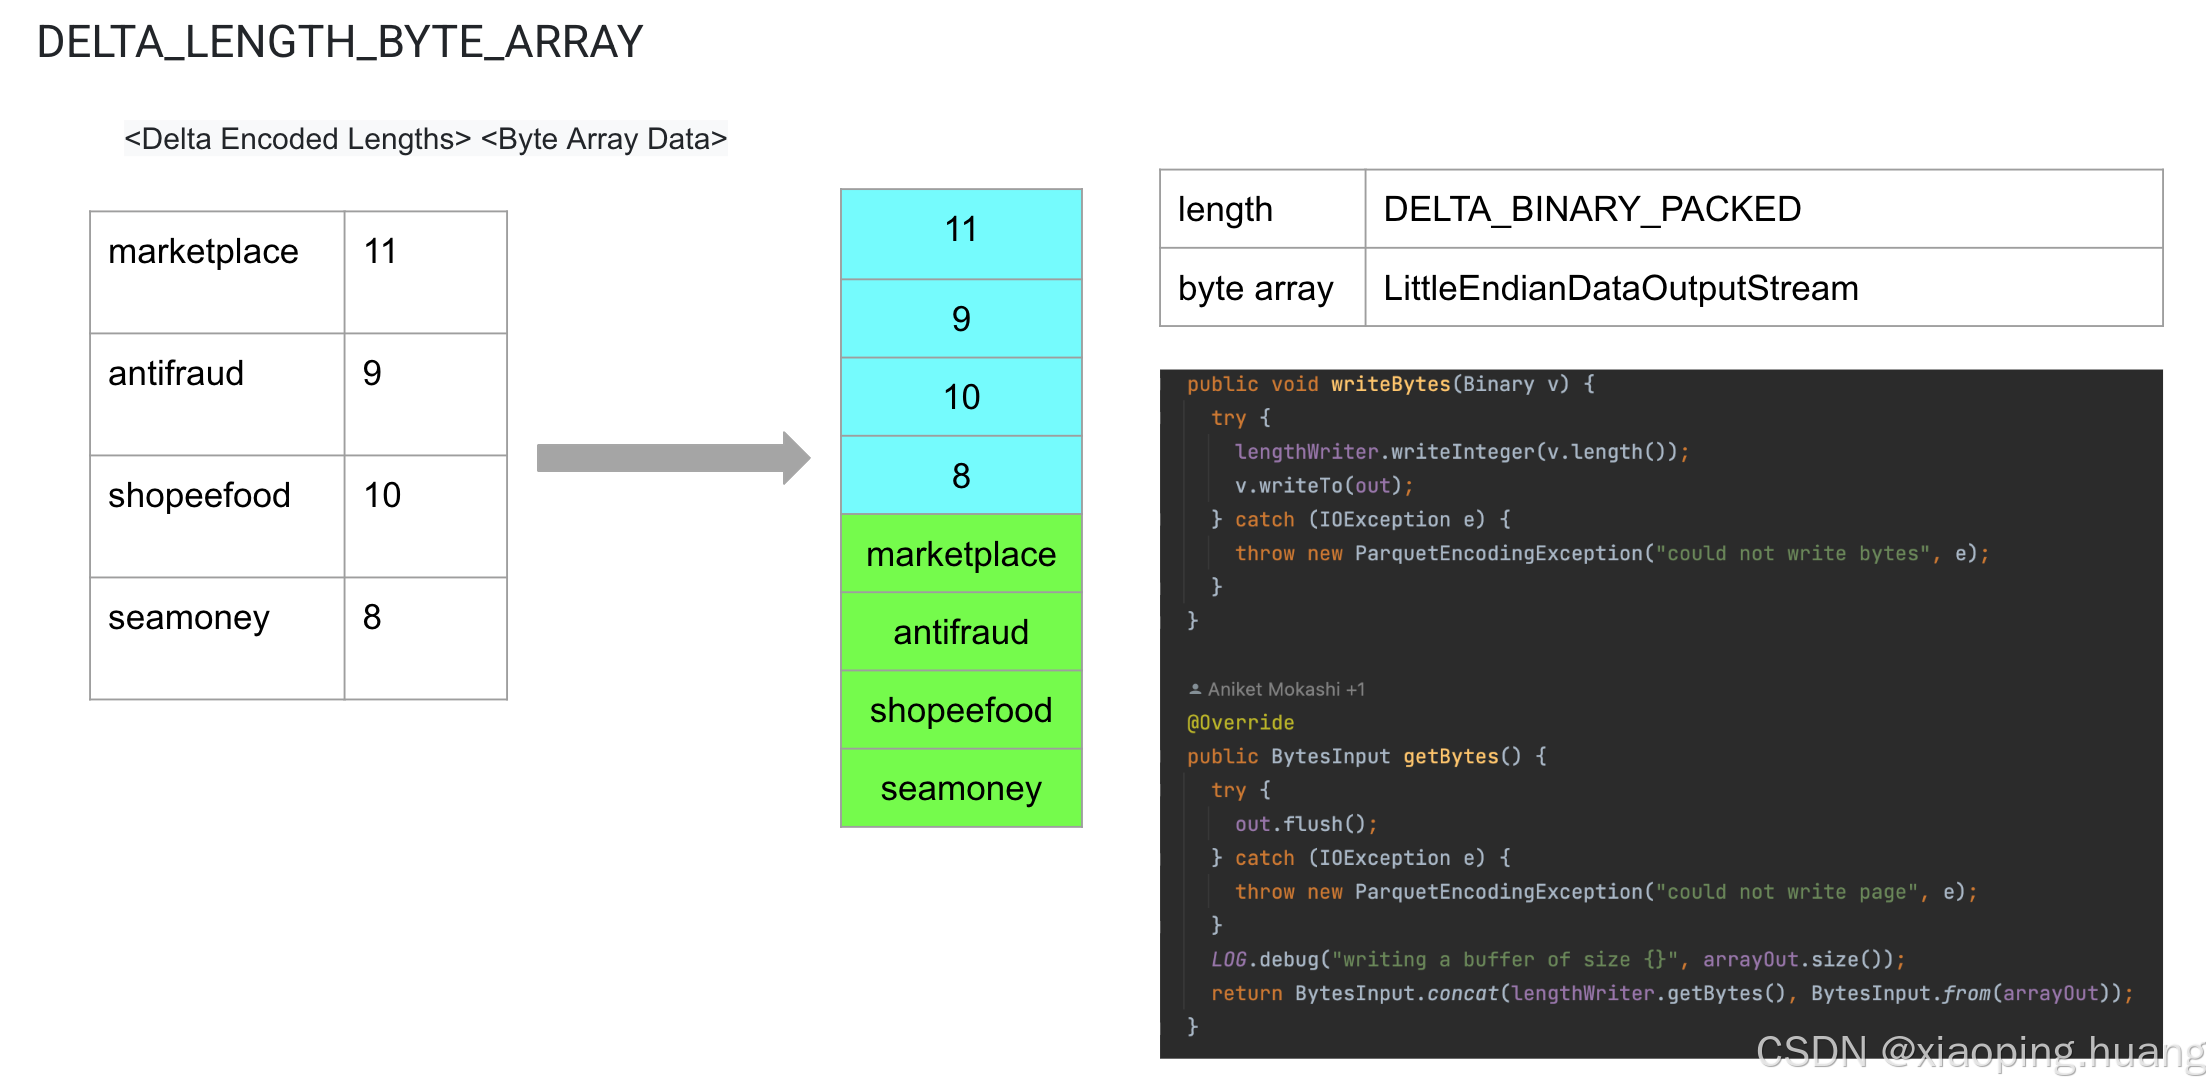Click the writeBytes method name in code
Image resolution: width=2210 pixels, height=1088 pixels.
(x=1390, y=384)
